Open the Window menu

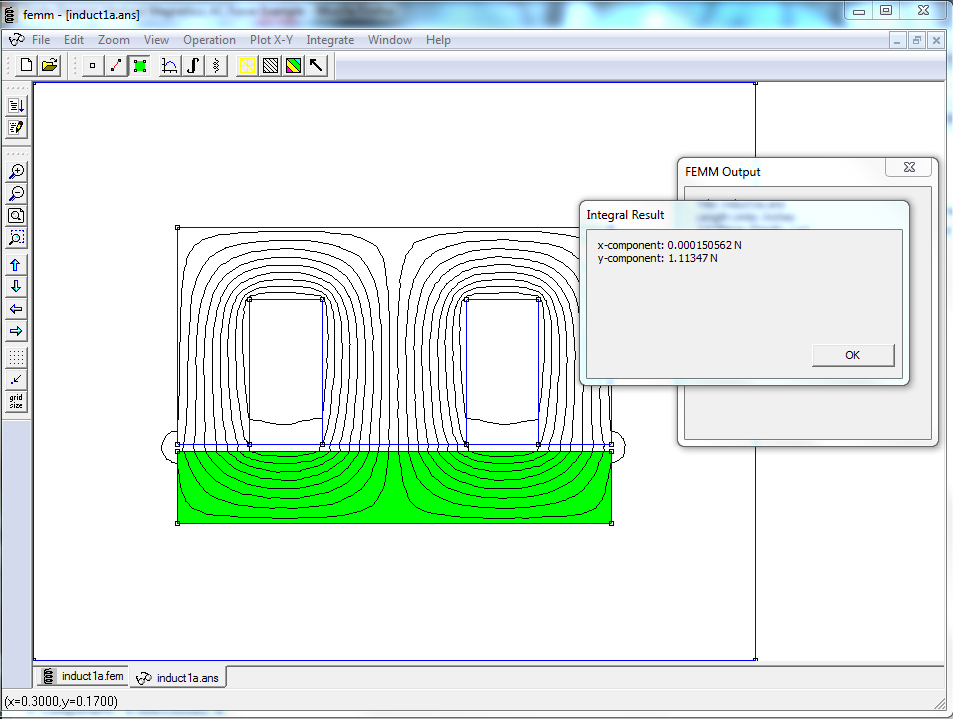390,40
